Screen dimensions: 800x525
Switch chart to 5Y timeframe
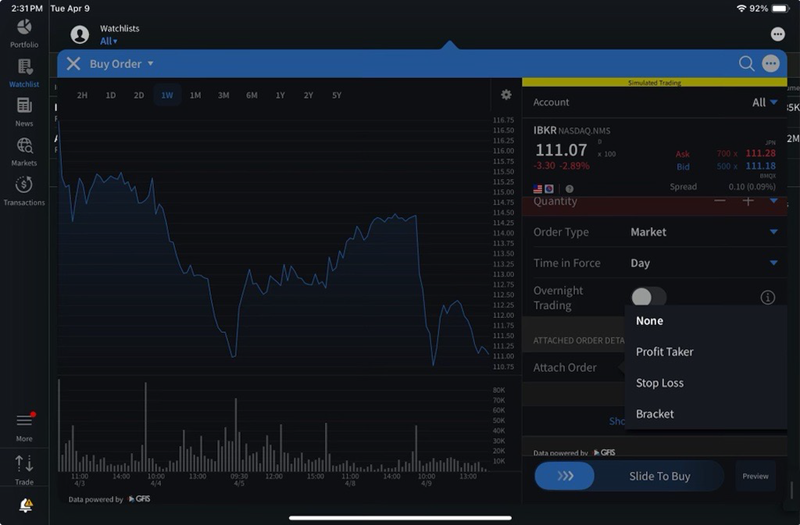(337, 95)
